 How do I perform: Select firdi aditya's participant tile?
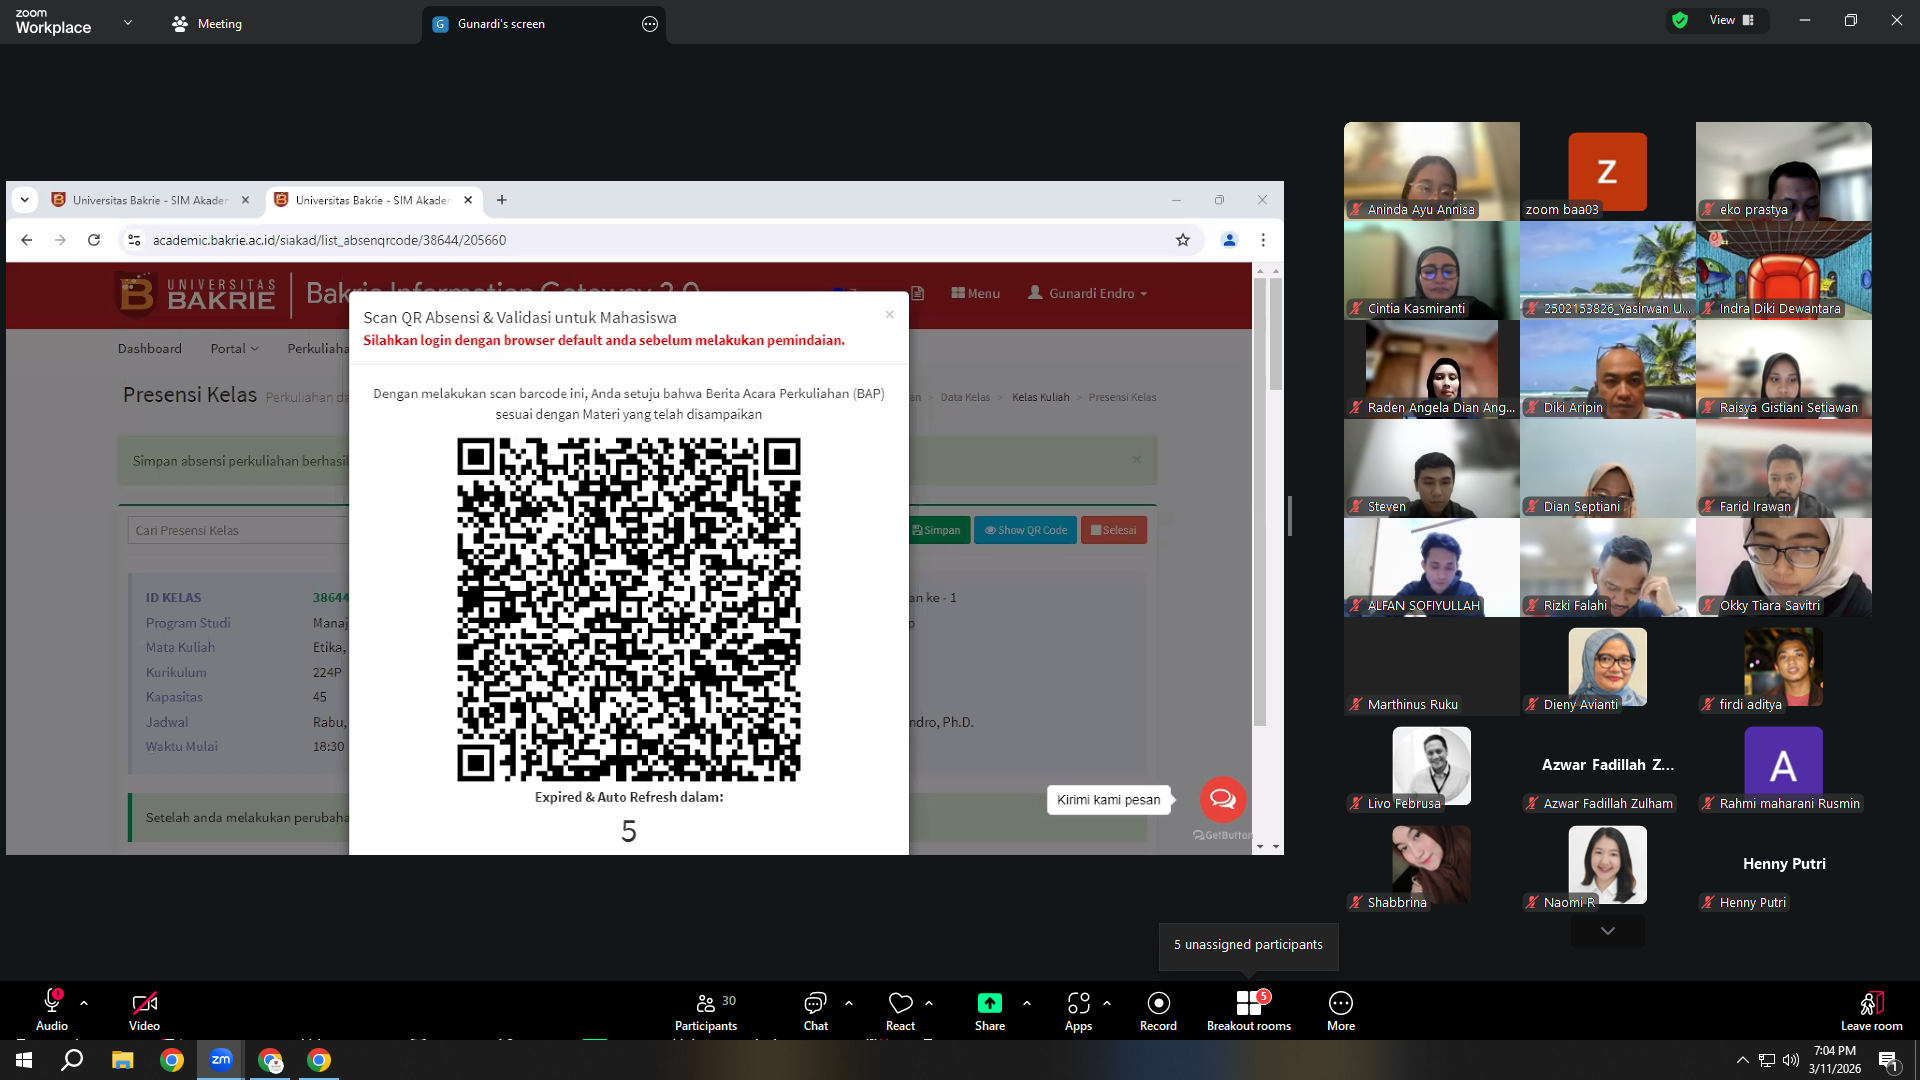pyautogui.click(x=1784, y=666)
